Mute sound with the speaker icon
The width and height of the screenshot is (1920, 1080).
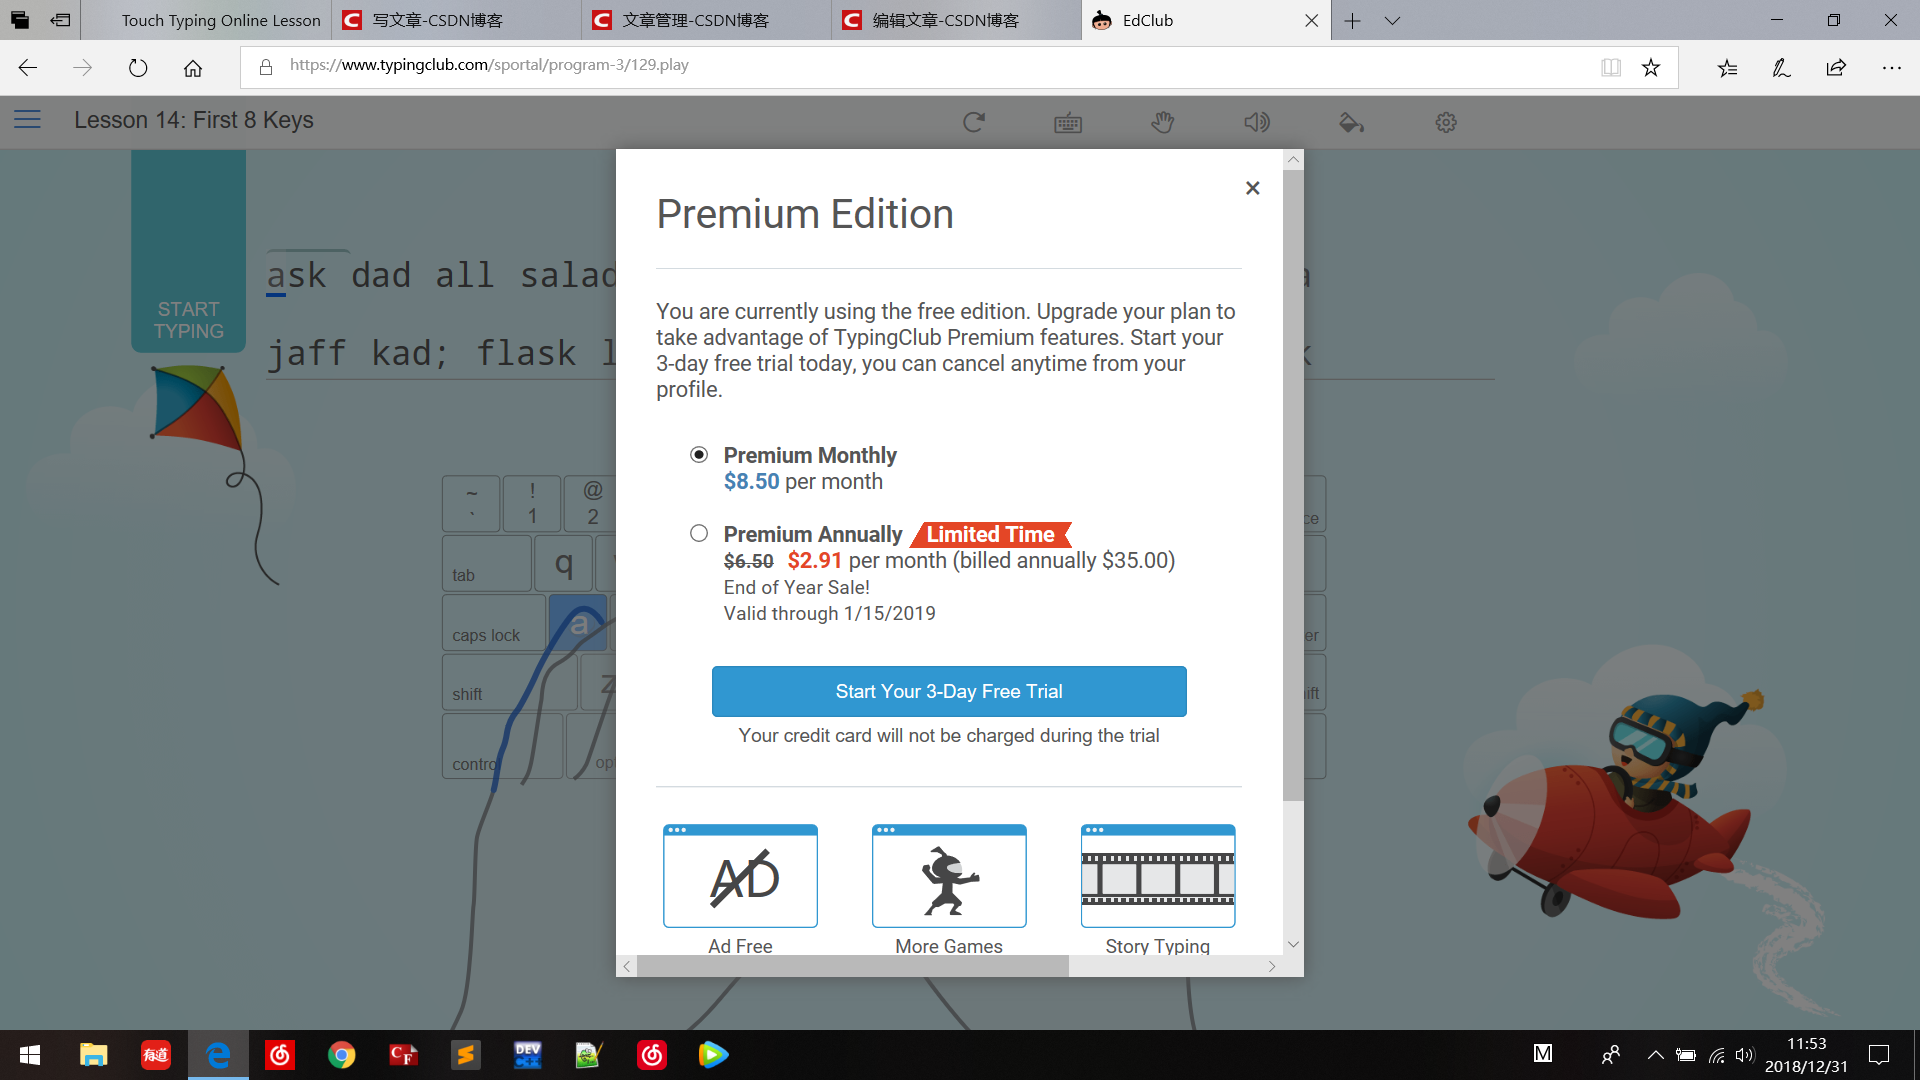point(1257,122)
